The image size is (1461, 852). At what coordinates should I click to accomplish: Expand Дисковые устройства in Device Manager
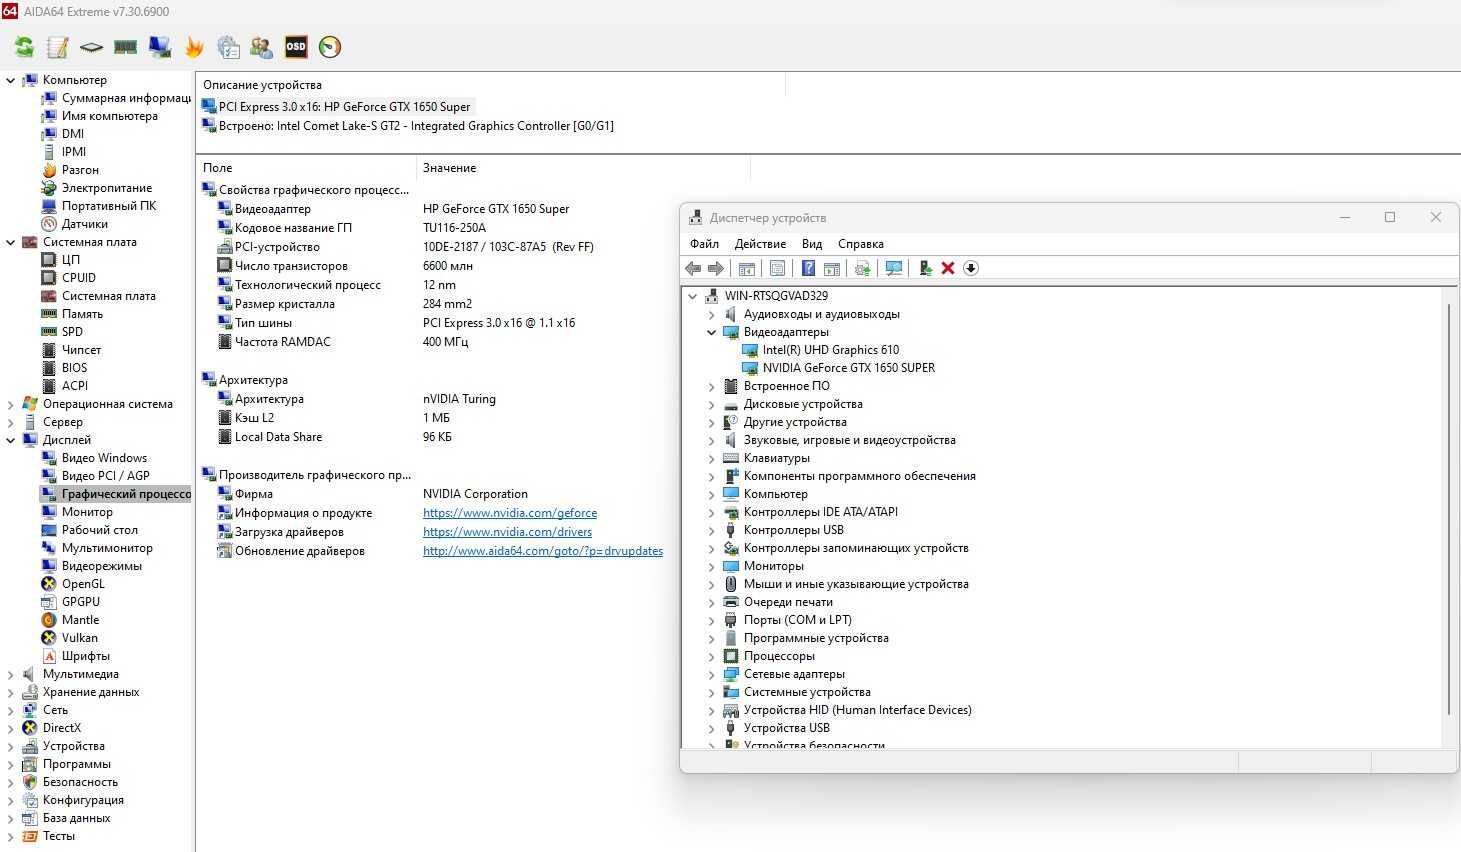(x=712, y=404)
